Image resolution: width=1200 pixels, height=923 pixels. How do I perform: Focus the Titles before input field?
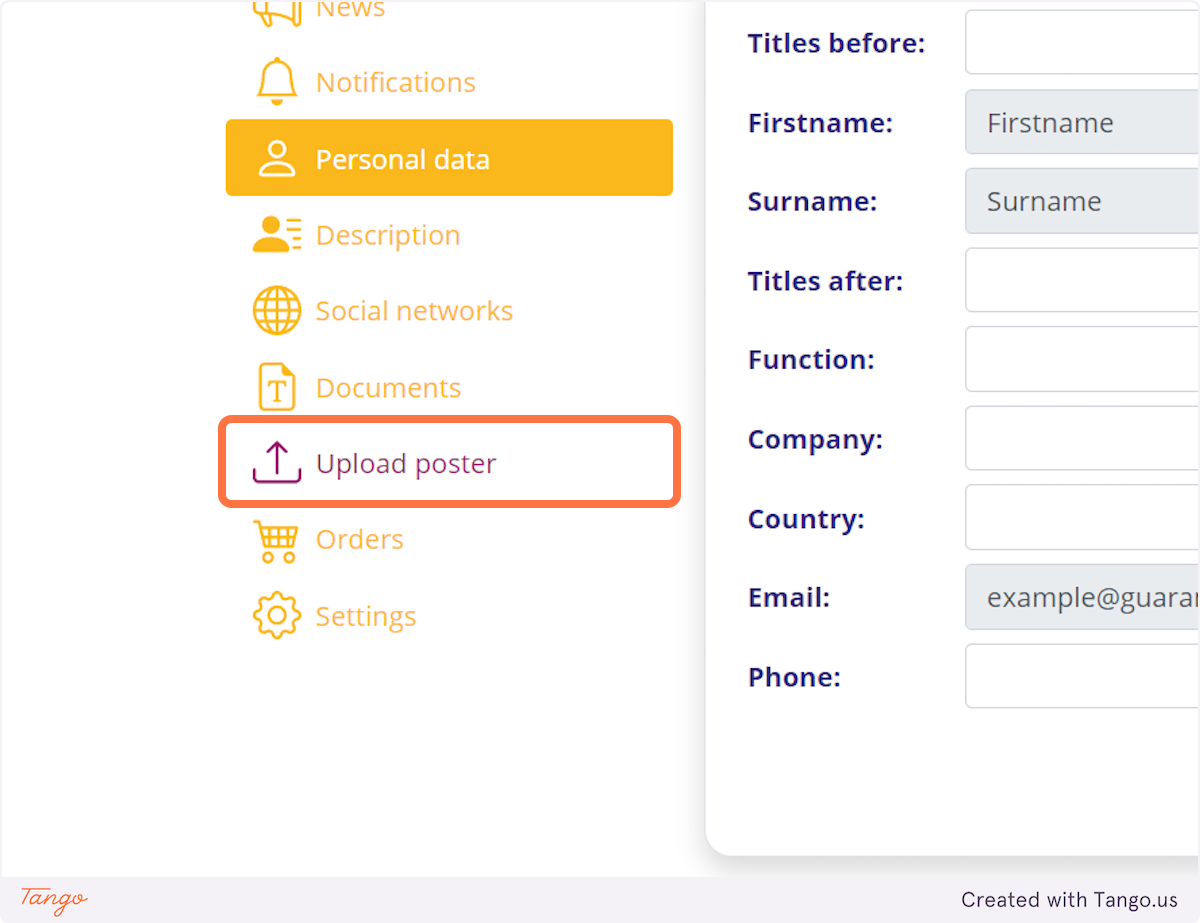[1082, 43]
